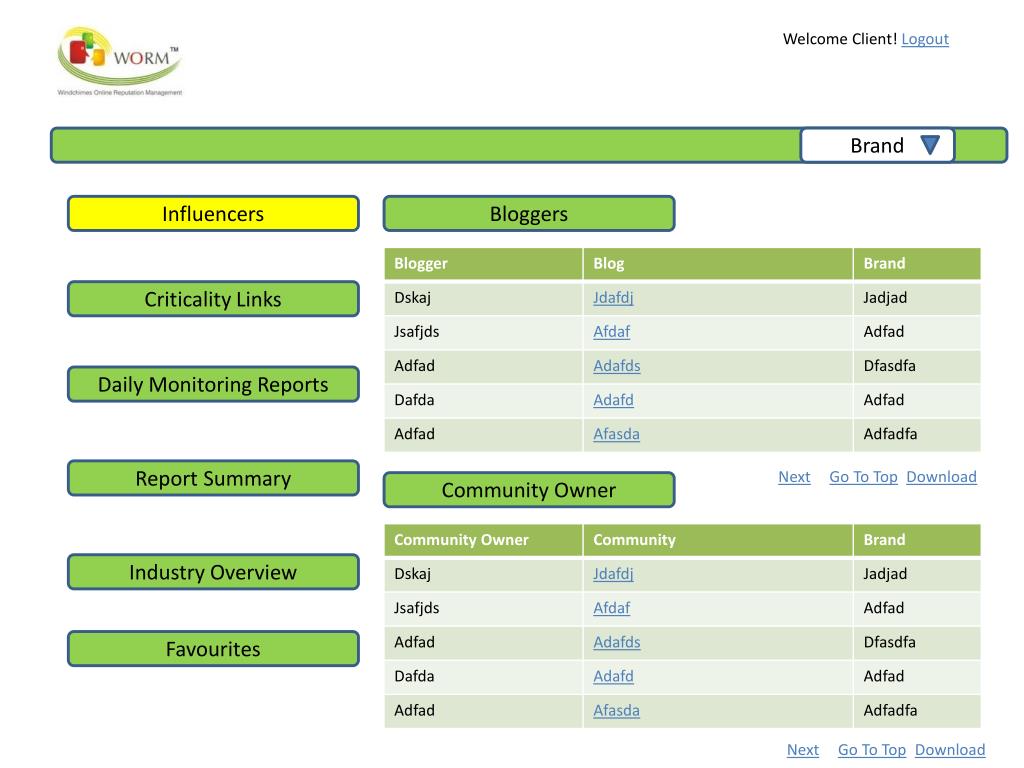
Task: Click brand Jadjad in Bloggers table
Action: tap(885, 298)
